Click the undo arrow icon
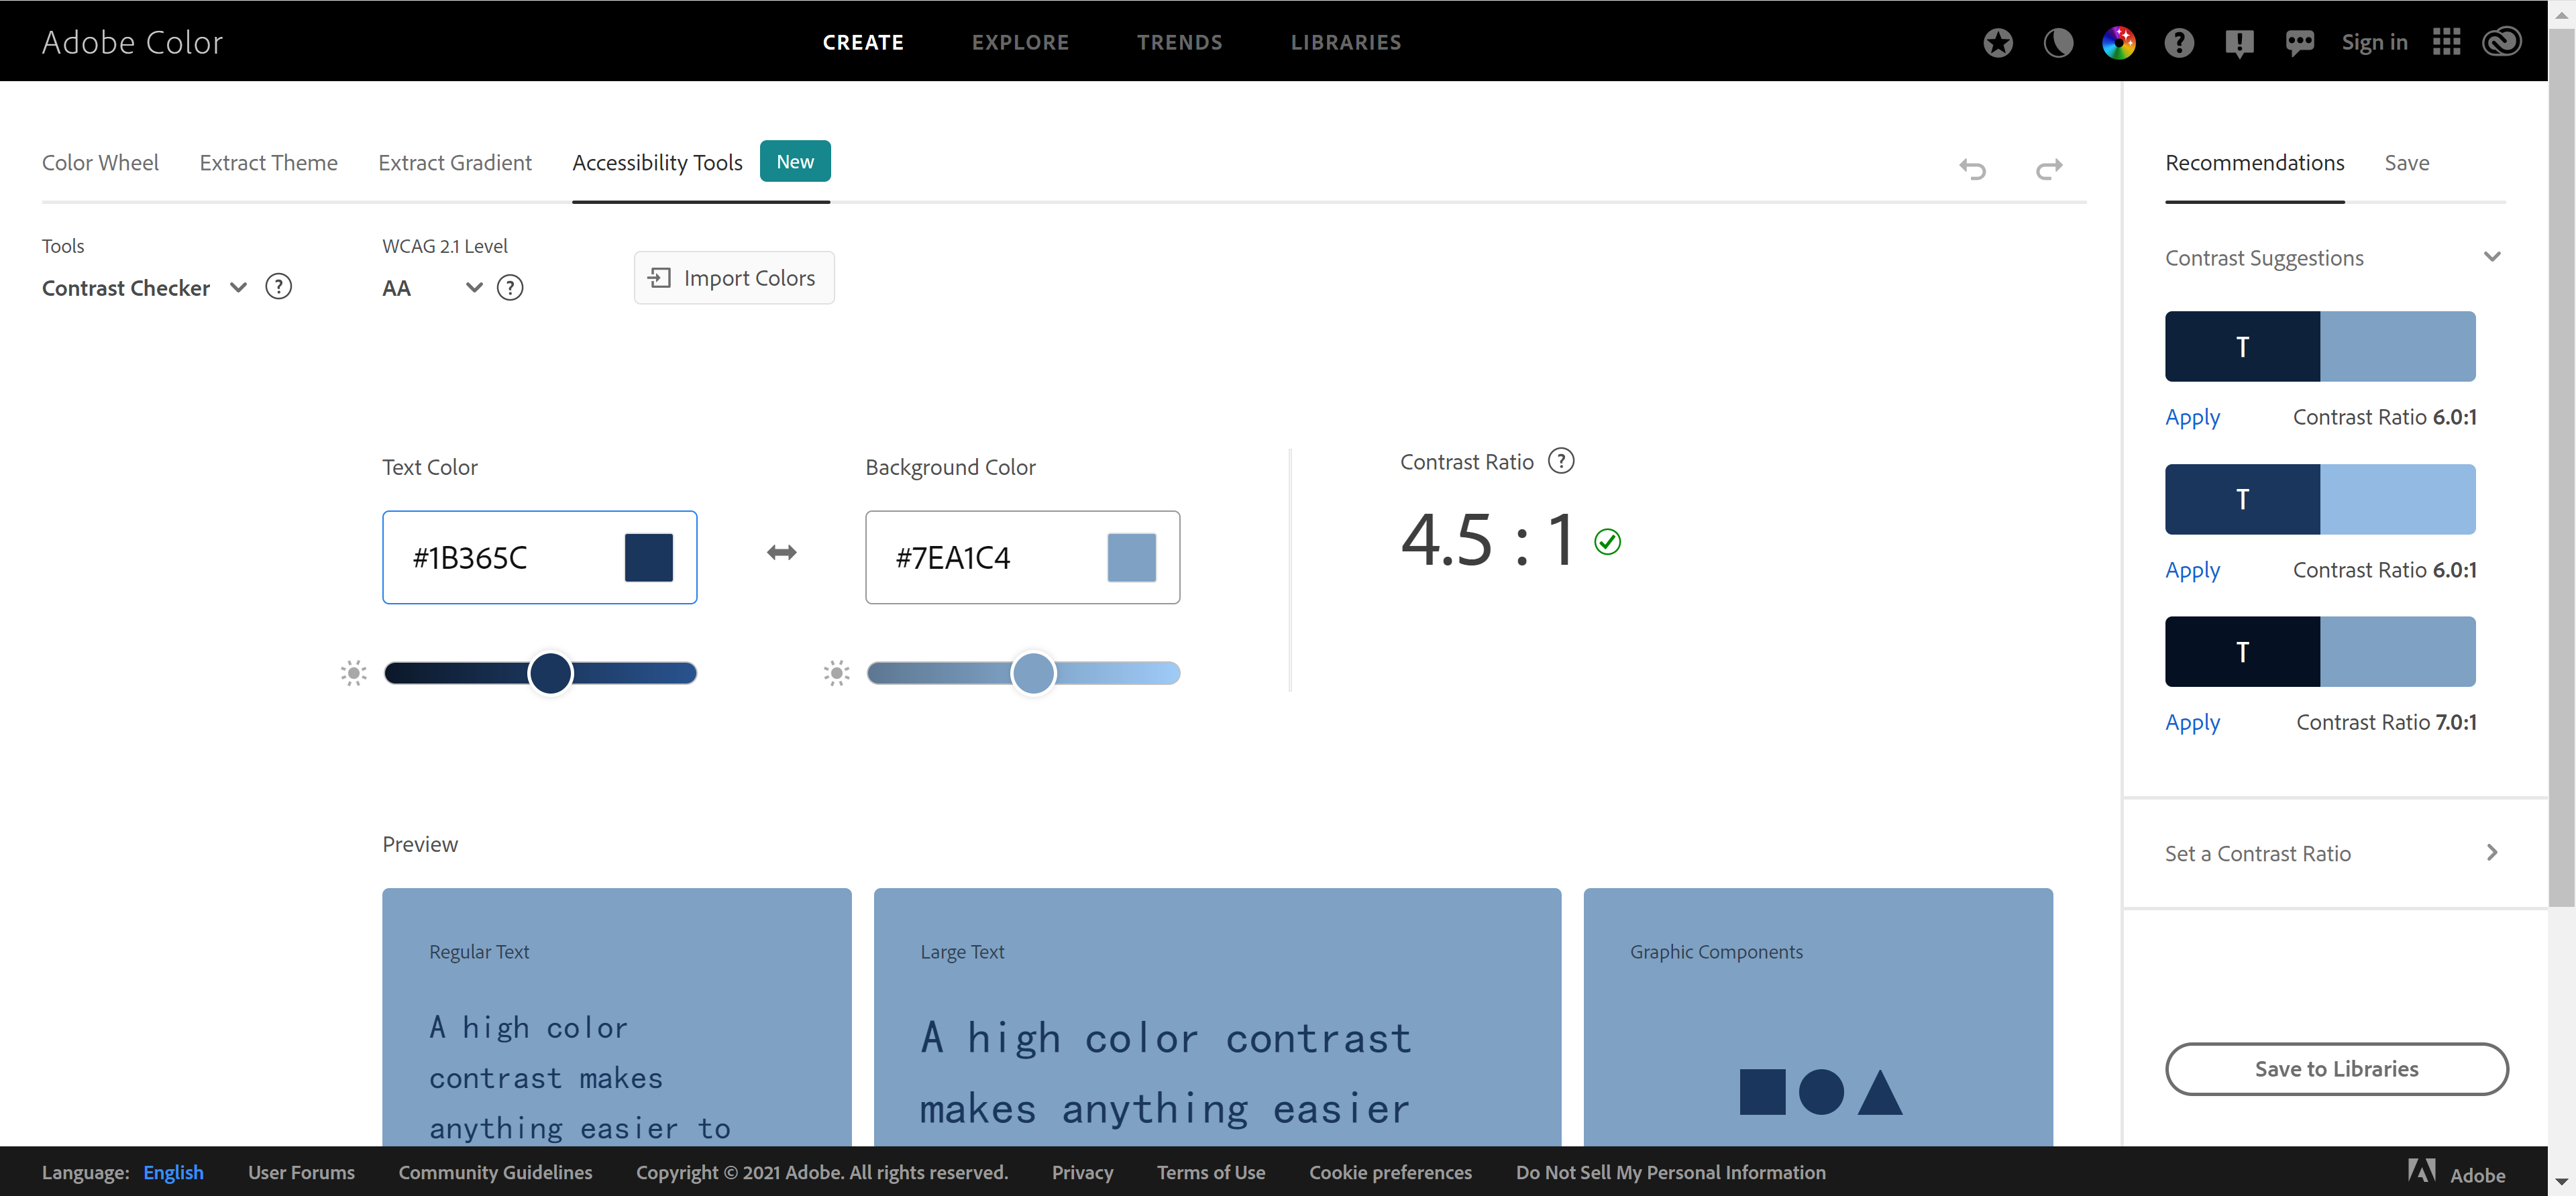The height and width of the screenshot is (1196, 2576). tap(1972, 168)
